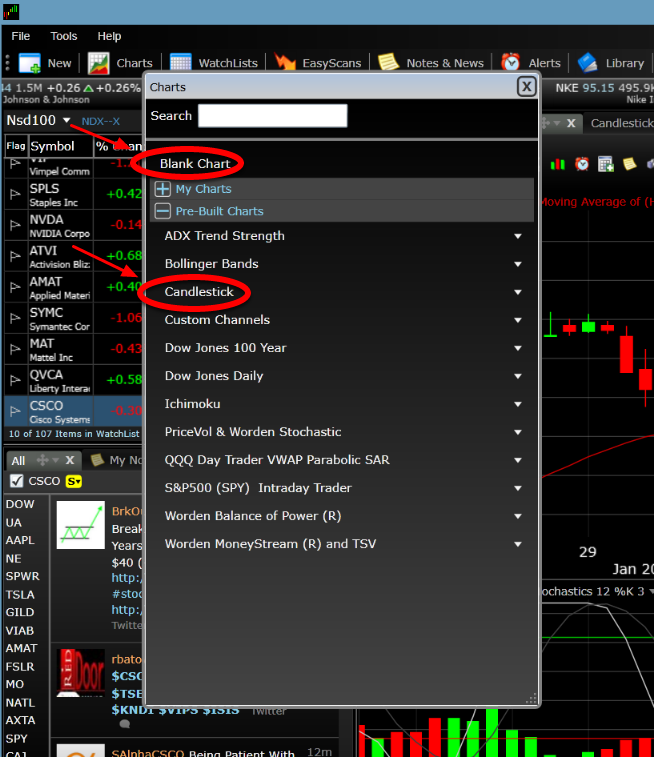Screen dimensions: 654x757
Task: Click the Red Door thumbnail in news feed
Action: pos(81,673)
